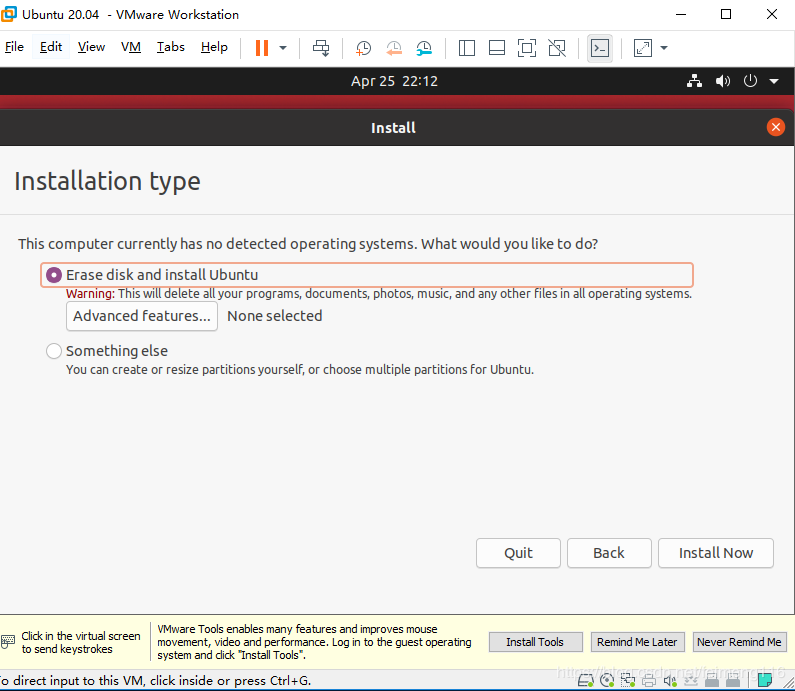Click the pause virtual machine icon
Viewport: 795px width, 691px height.
tap(261, 48)
